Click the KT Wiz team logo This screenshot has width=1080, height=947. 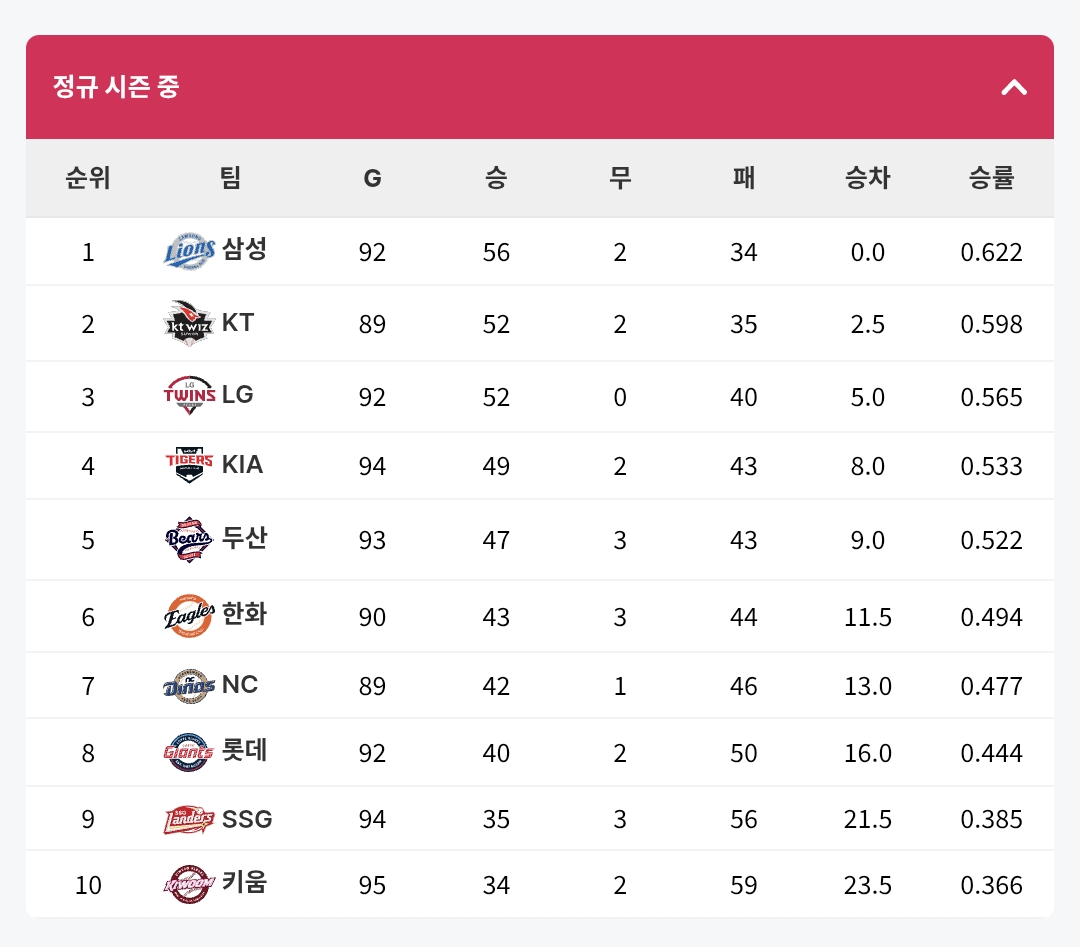tap(189, 323)
